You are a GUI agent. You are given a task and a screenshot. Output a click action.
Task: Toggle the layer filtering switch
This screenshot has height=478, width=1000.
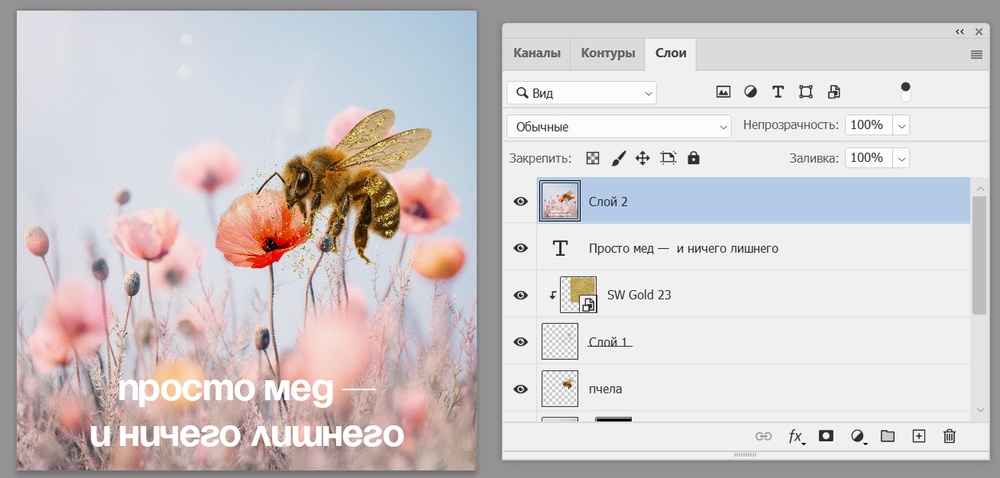tap(906, 92)
